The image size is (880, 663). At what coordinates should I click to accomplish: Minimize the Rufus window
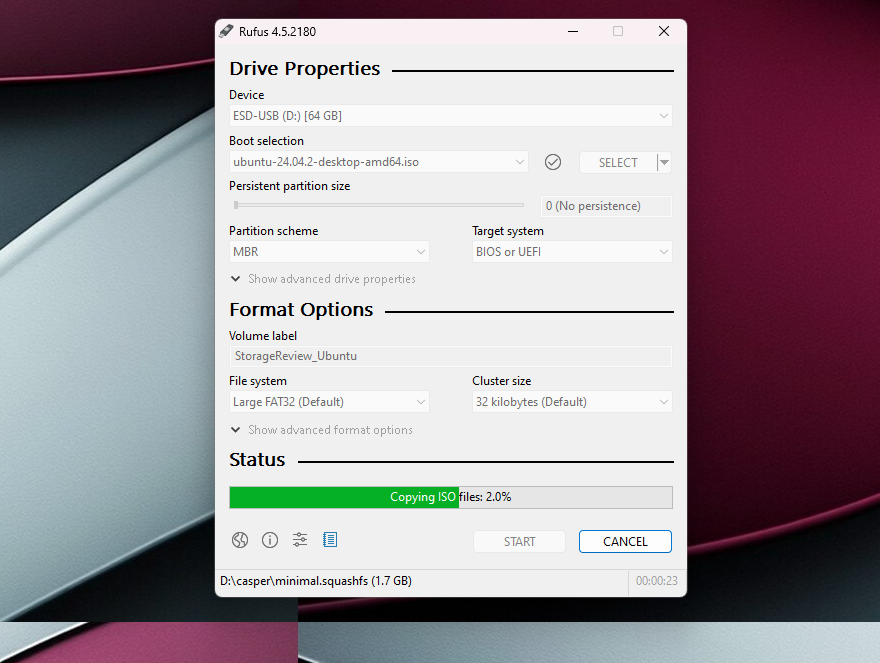coord(573,31)
